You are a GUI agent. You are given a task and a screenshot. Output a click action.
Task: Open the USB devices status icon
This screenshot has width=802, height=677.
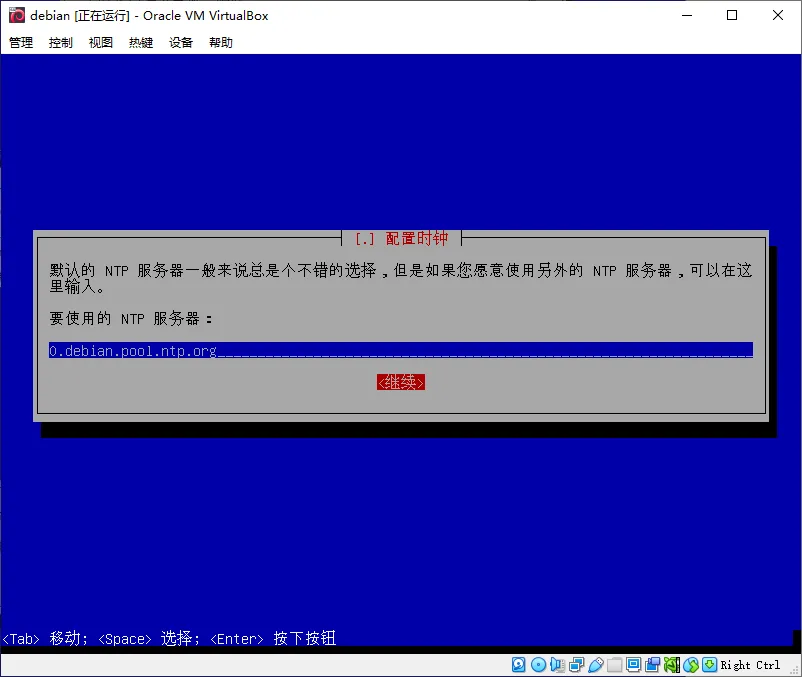(596, 665)
